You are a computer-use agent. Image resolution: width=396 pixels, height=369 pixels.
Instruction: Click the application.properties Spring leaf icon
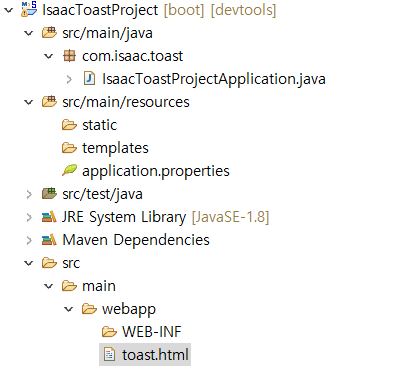69,170
